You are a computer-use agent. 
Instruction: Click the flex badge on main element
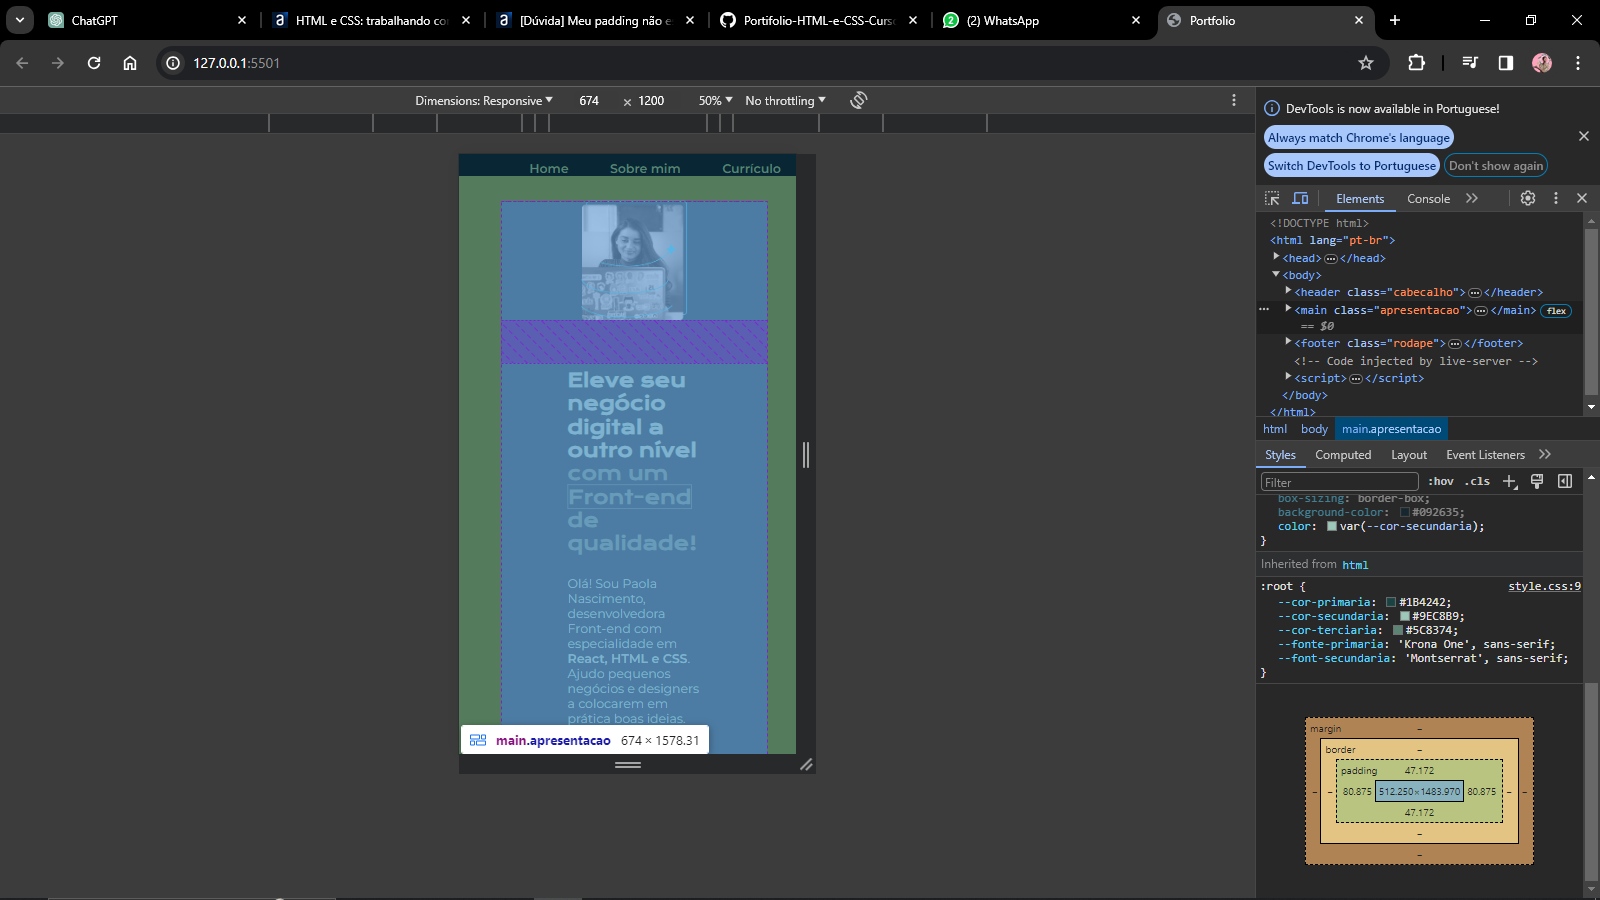1556,310
